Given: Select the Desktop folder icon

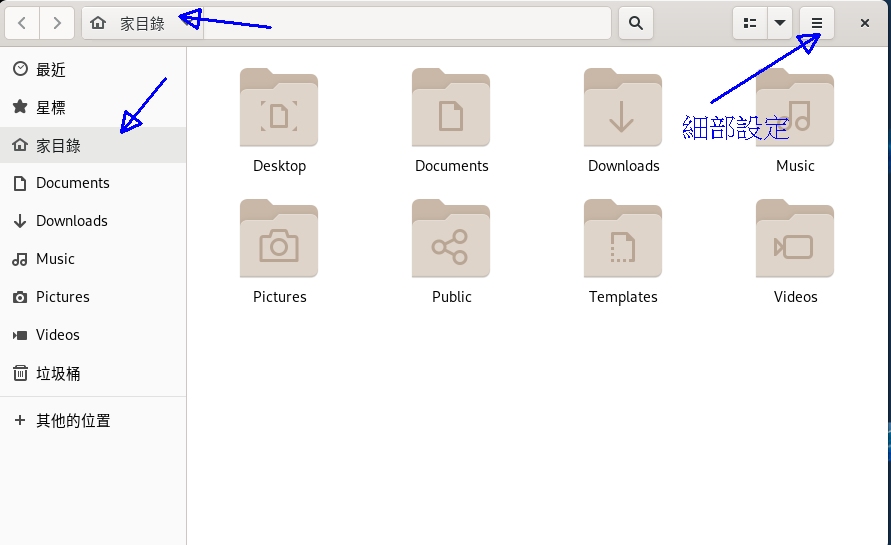Looking at the screenshot, I should [x=279, y=109].
